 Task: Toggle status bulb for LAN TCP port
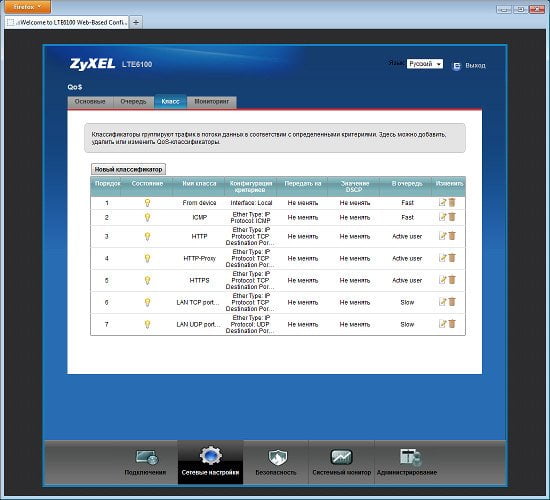click(x=147, y=302)
